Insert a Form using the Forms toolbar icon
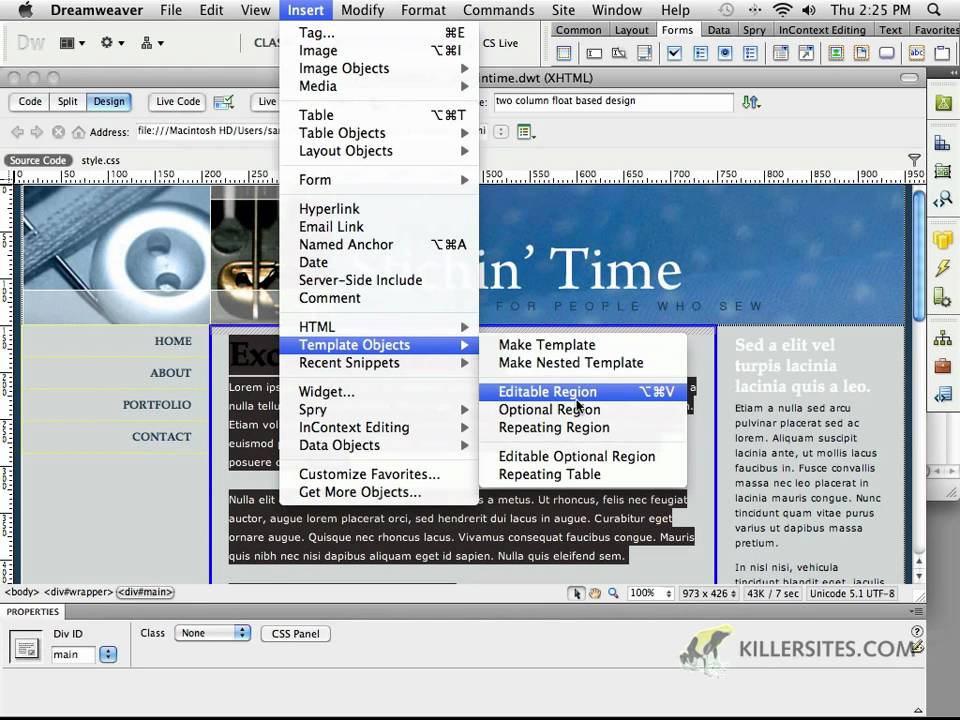The height and width of the screenshot is (720, 960). pos(563,53)
